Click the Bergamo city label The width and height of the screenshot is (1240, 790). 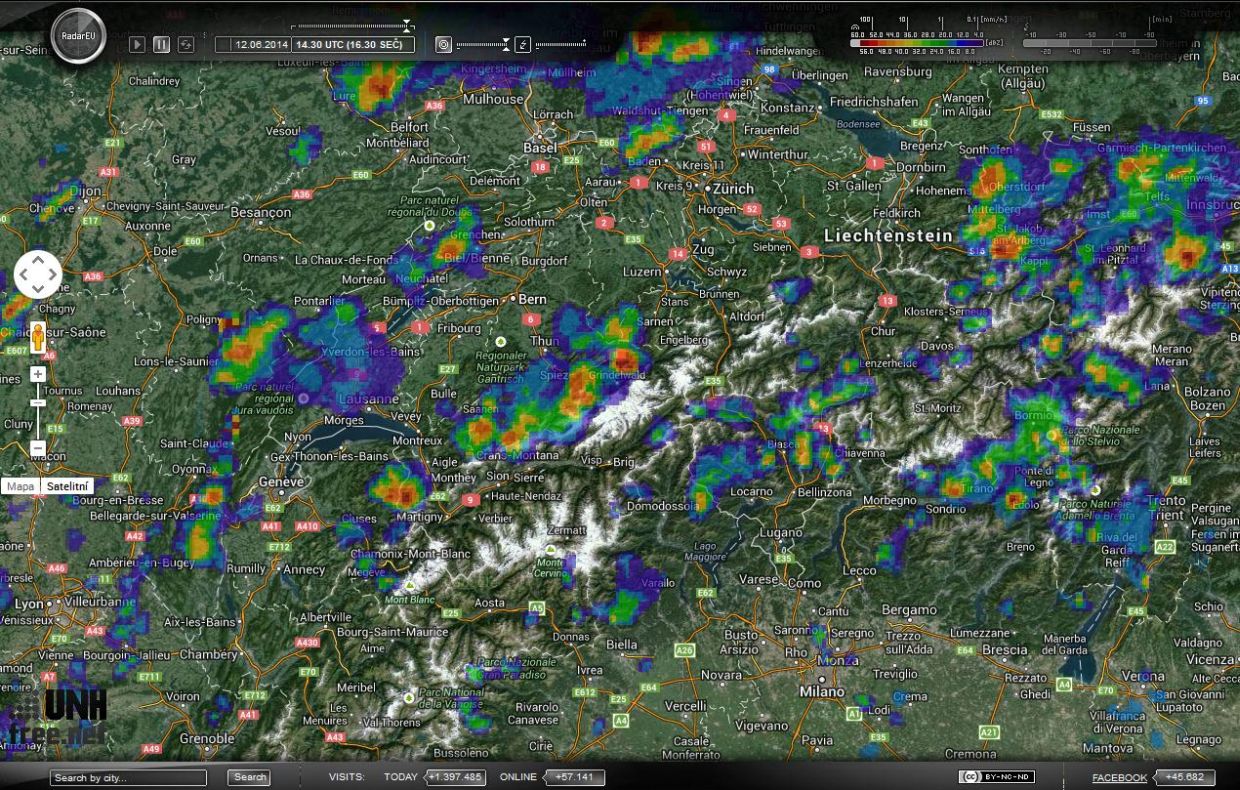pyautogui.click(x=909, y=609)
